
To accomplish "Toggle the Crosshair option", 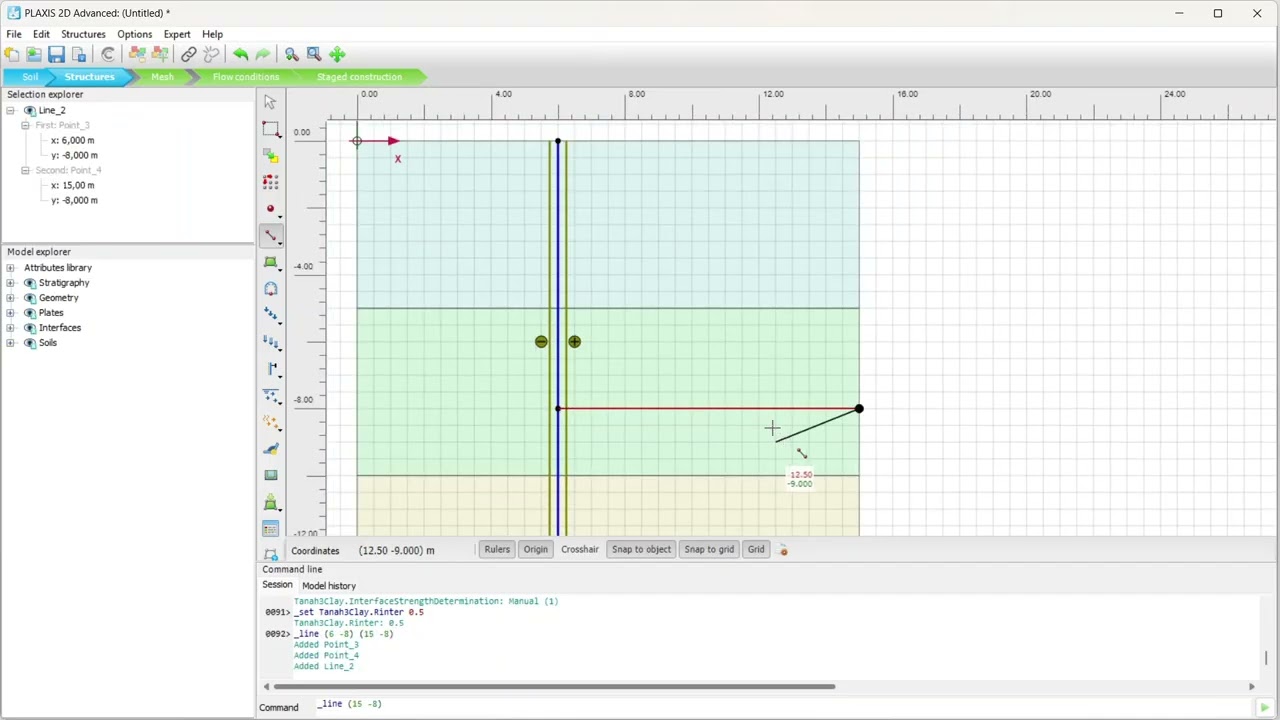I will point(580,549).
